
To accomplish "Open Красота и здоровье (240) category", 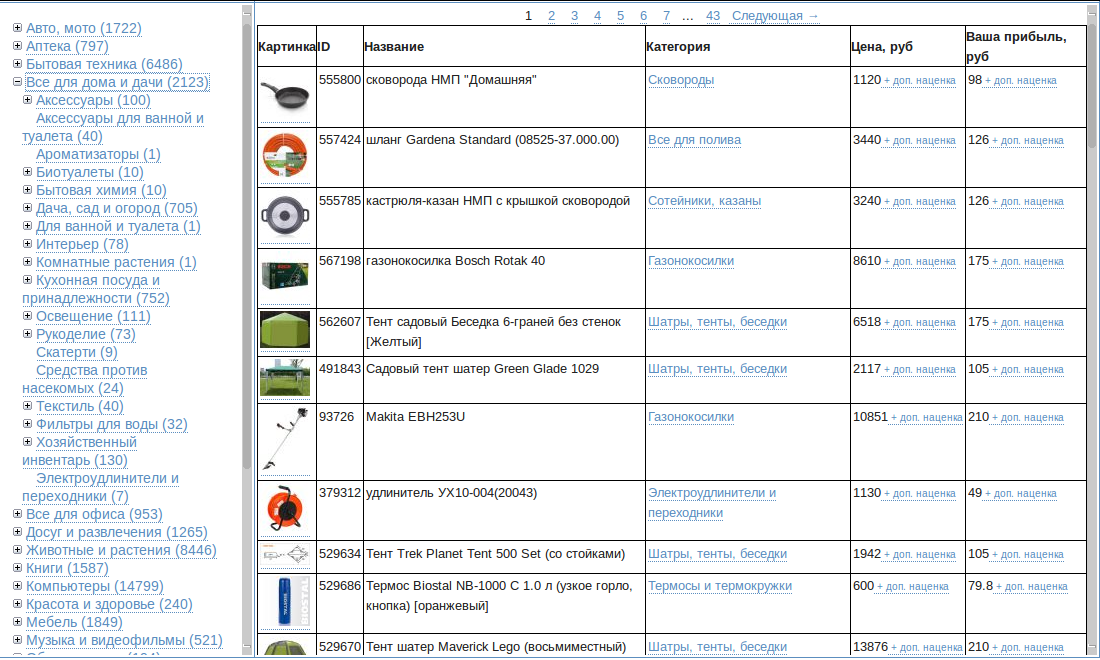I will (x=109, y=604).
